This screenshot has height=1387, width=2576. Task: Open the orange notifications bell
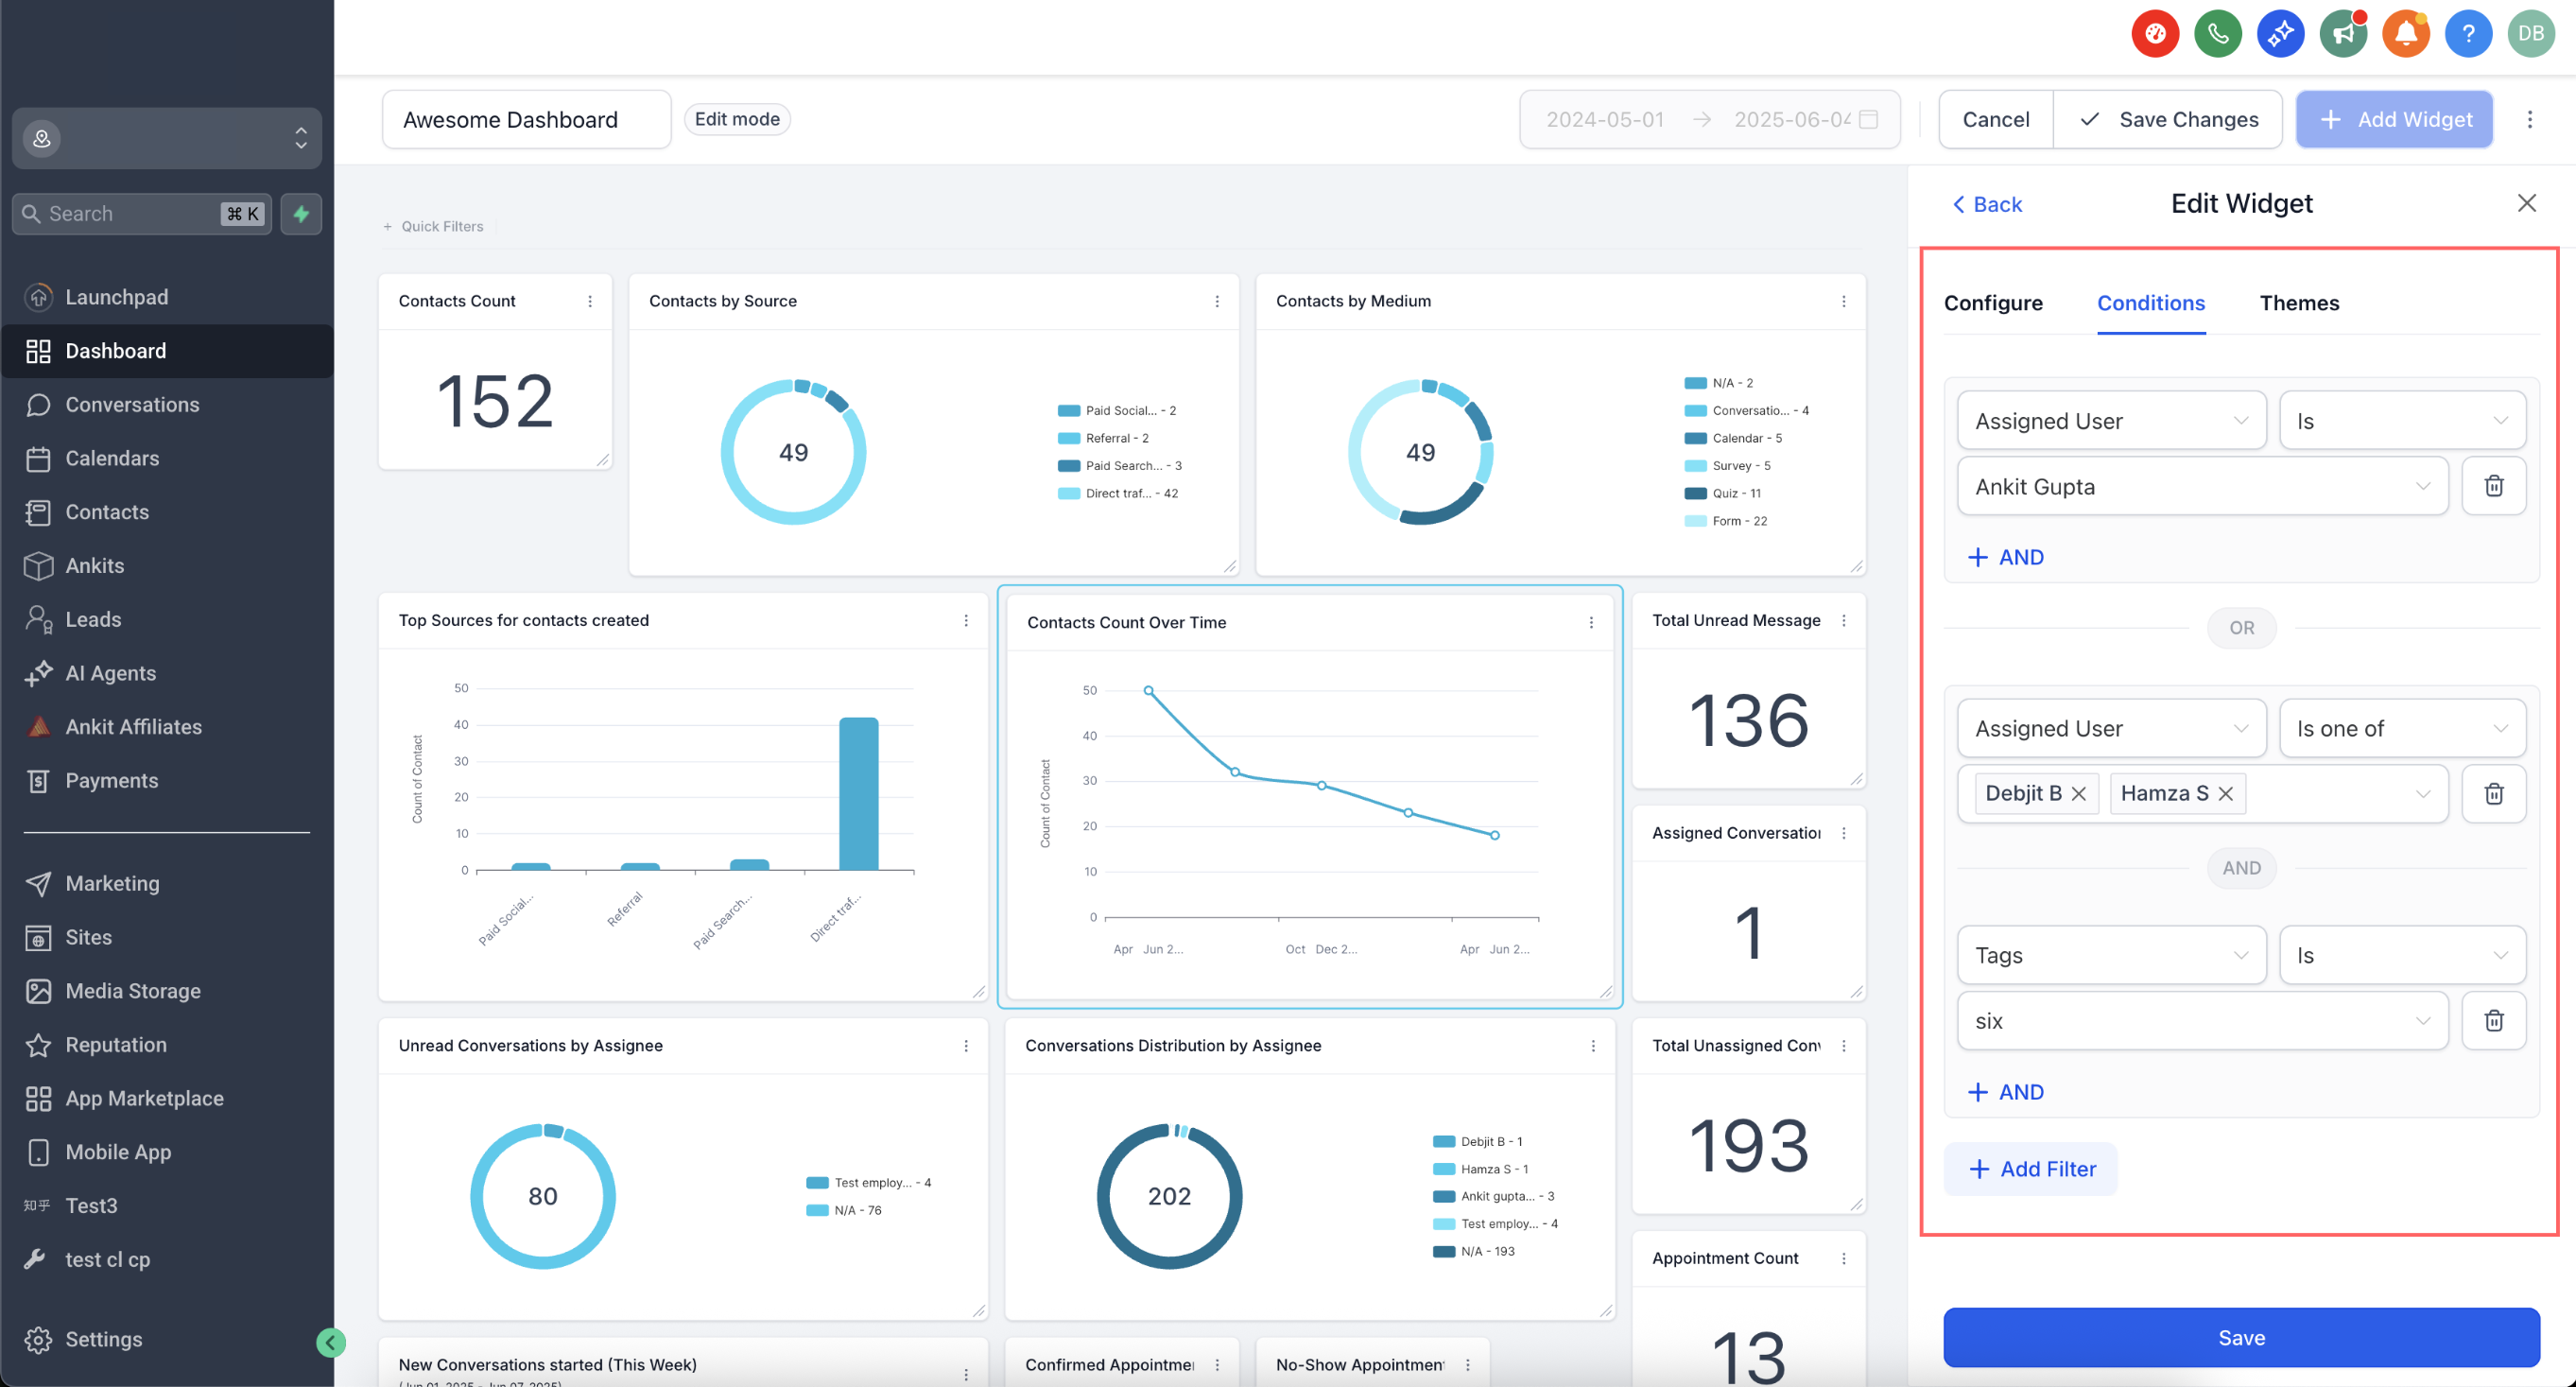coord(2405,34)
